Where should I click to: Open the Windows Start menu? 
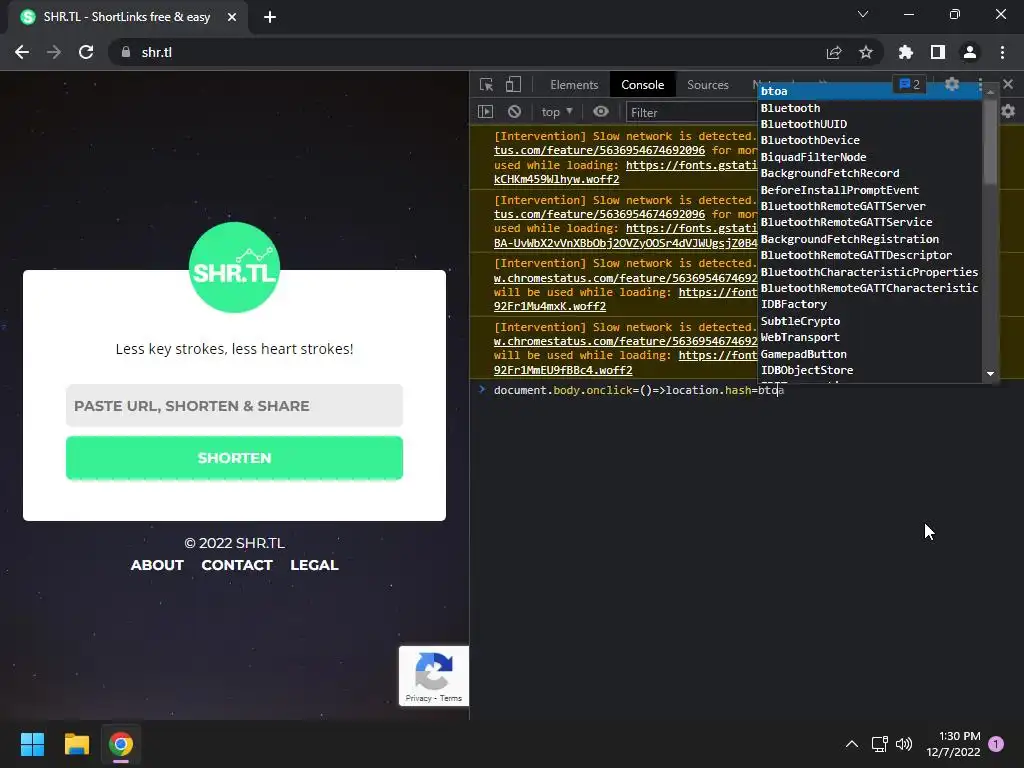tap(32, 744)
